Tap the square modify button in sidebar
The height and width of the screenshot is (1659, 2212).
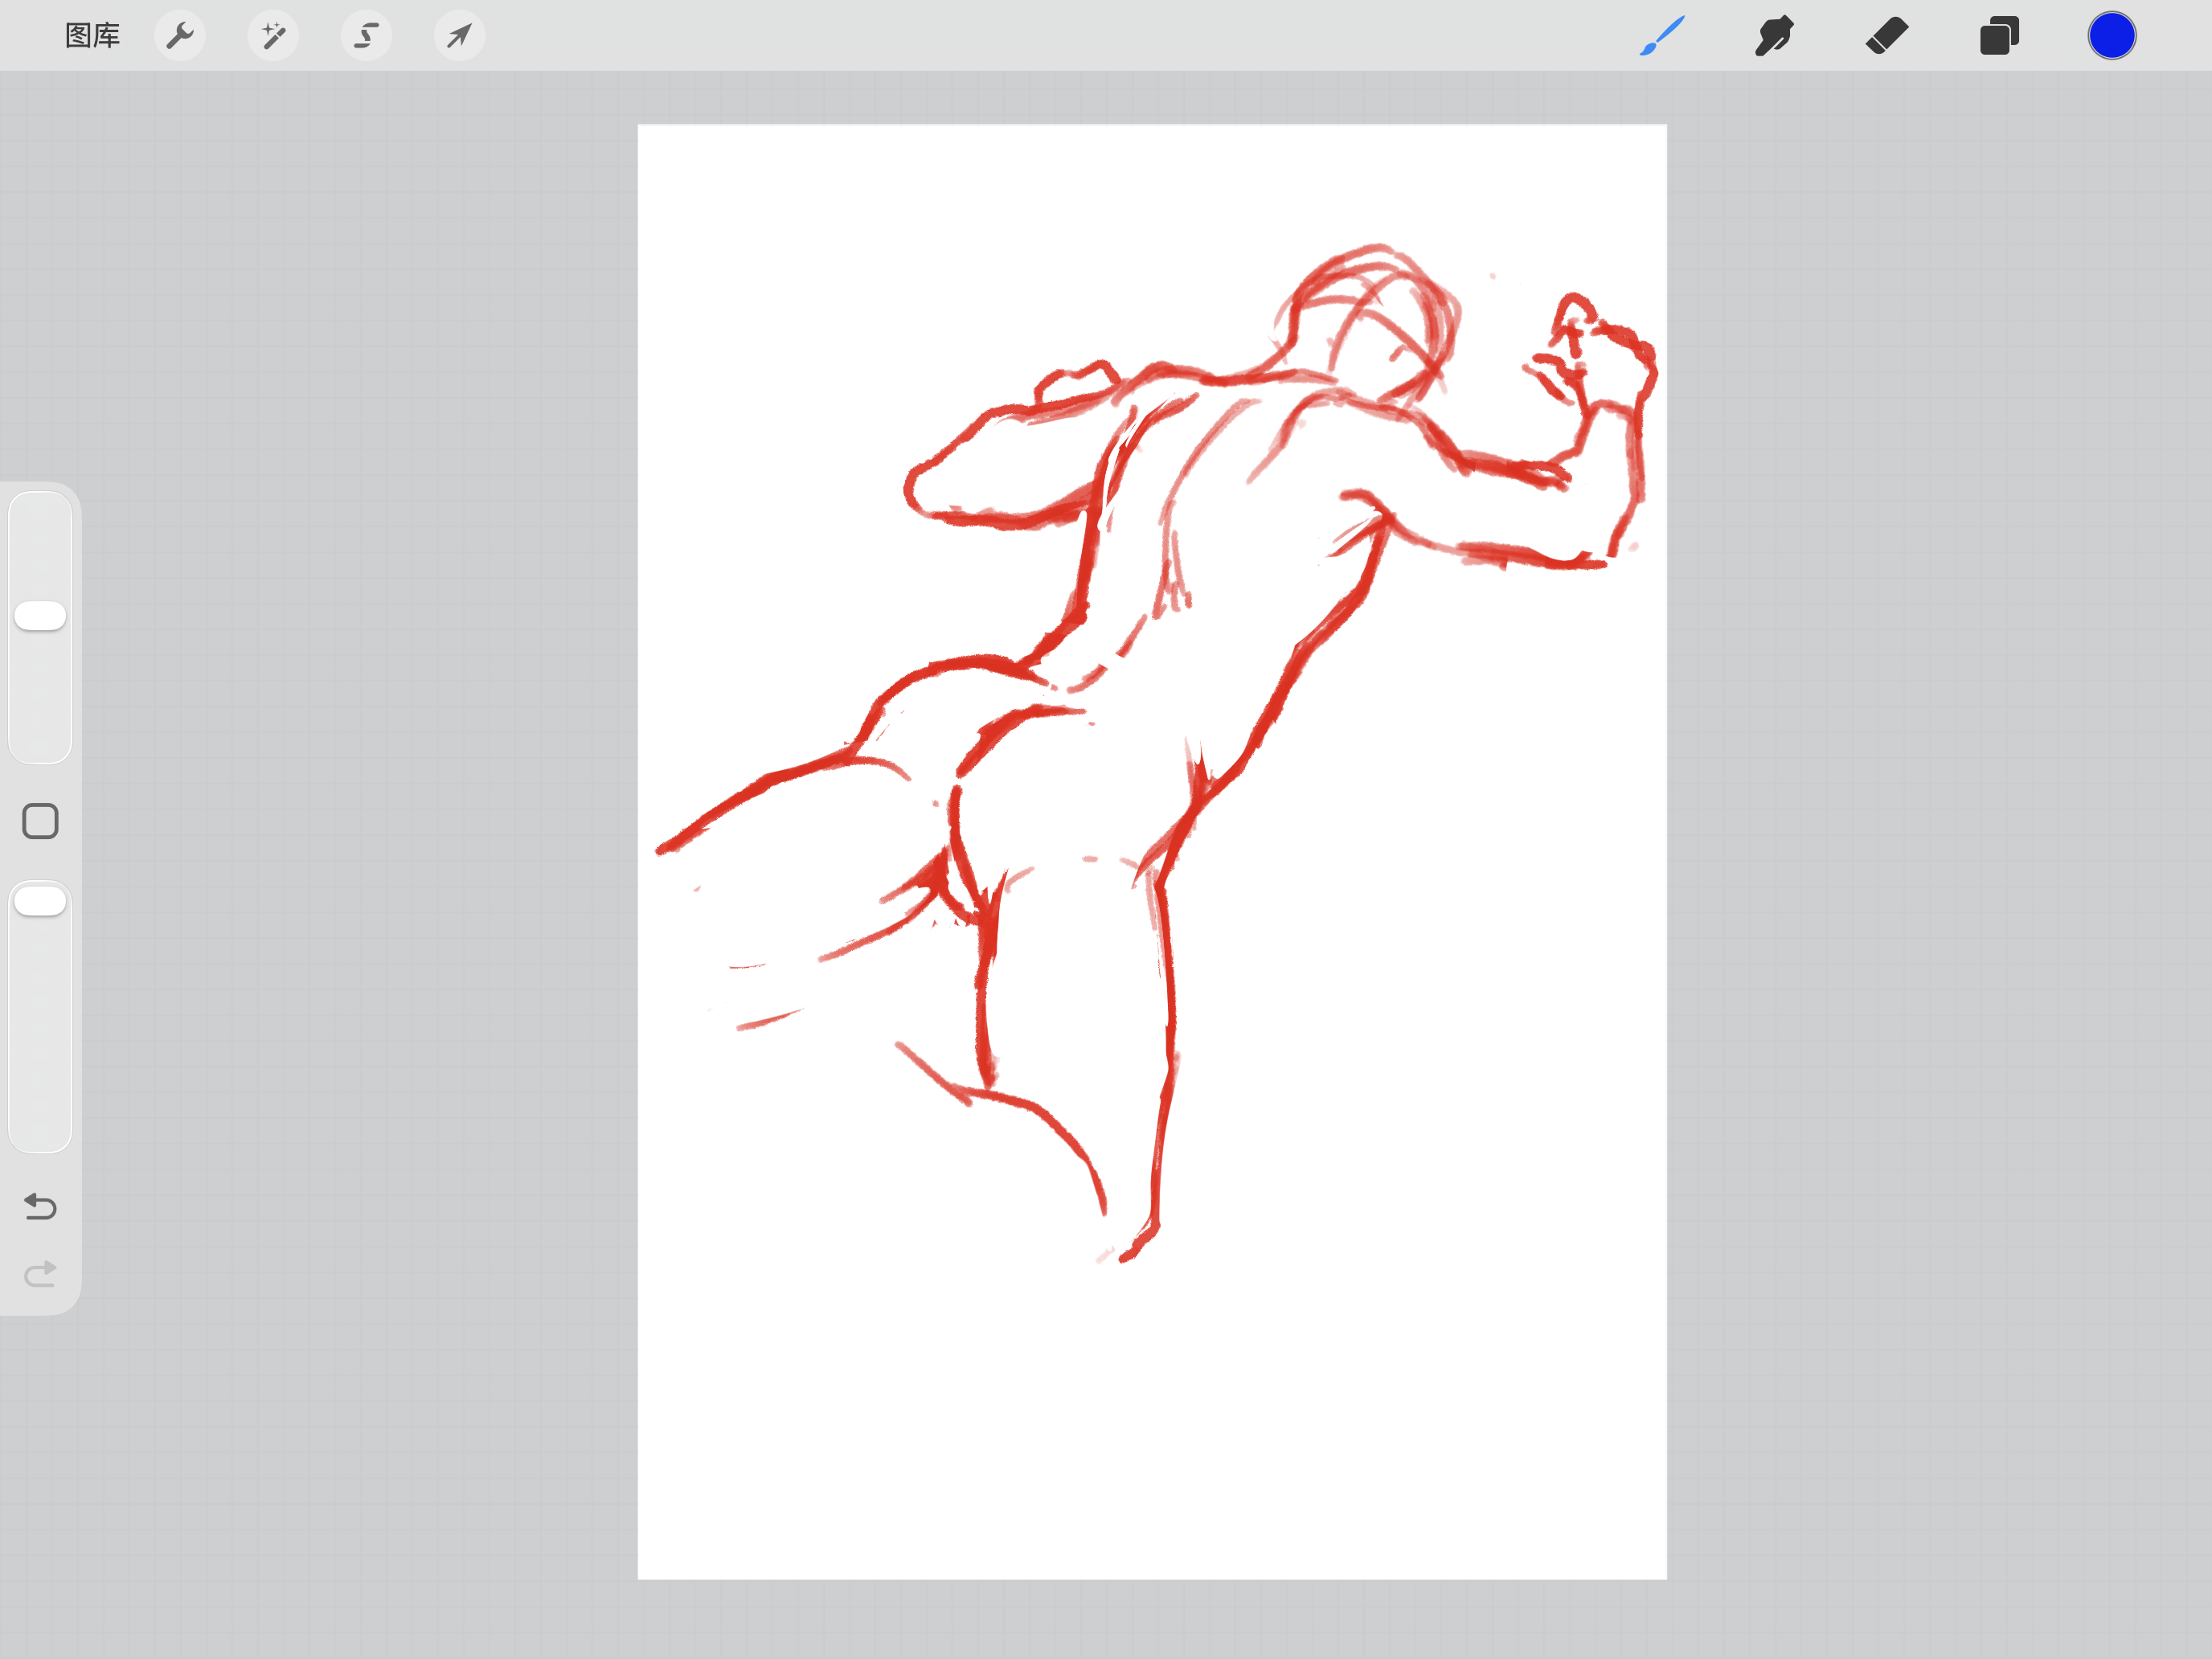[x=40, y=821]
